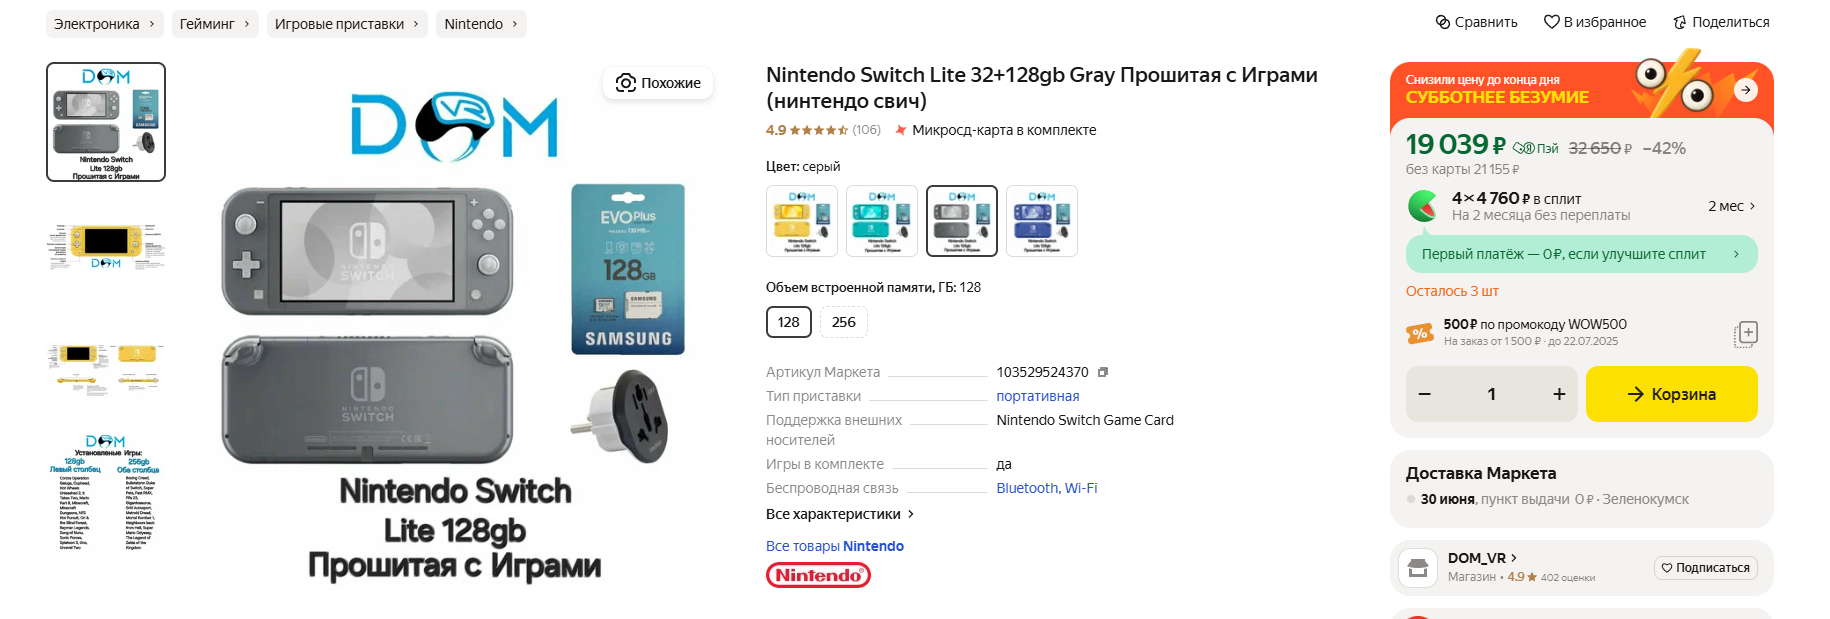Open similar items via the Похожие camera icon
Image resolution: width=1830 pixels, height=619 pixels.
click(x=626, y=83)
